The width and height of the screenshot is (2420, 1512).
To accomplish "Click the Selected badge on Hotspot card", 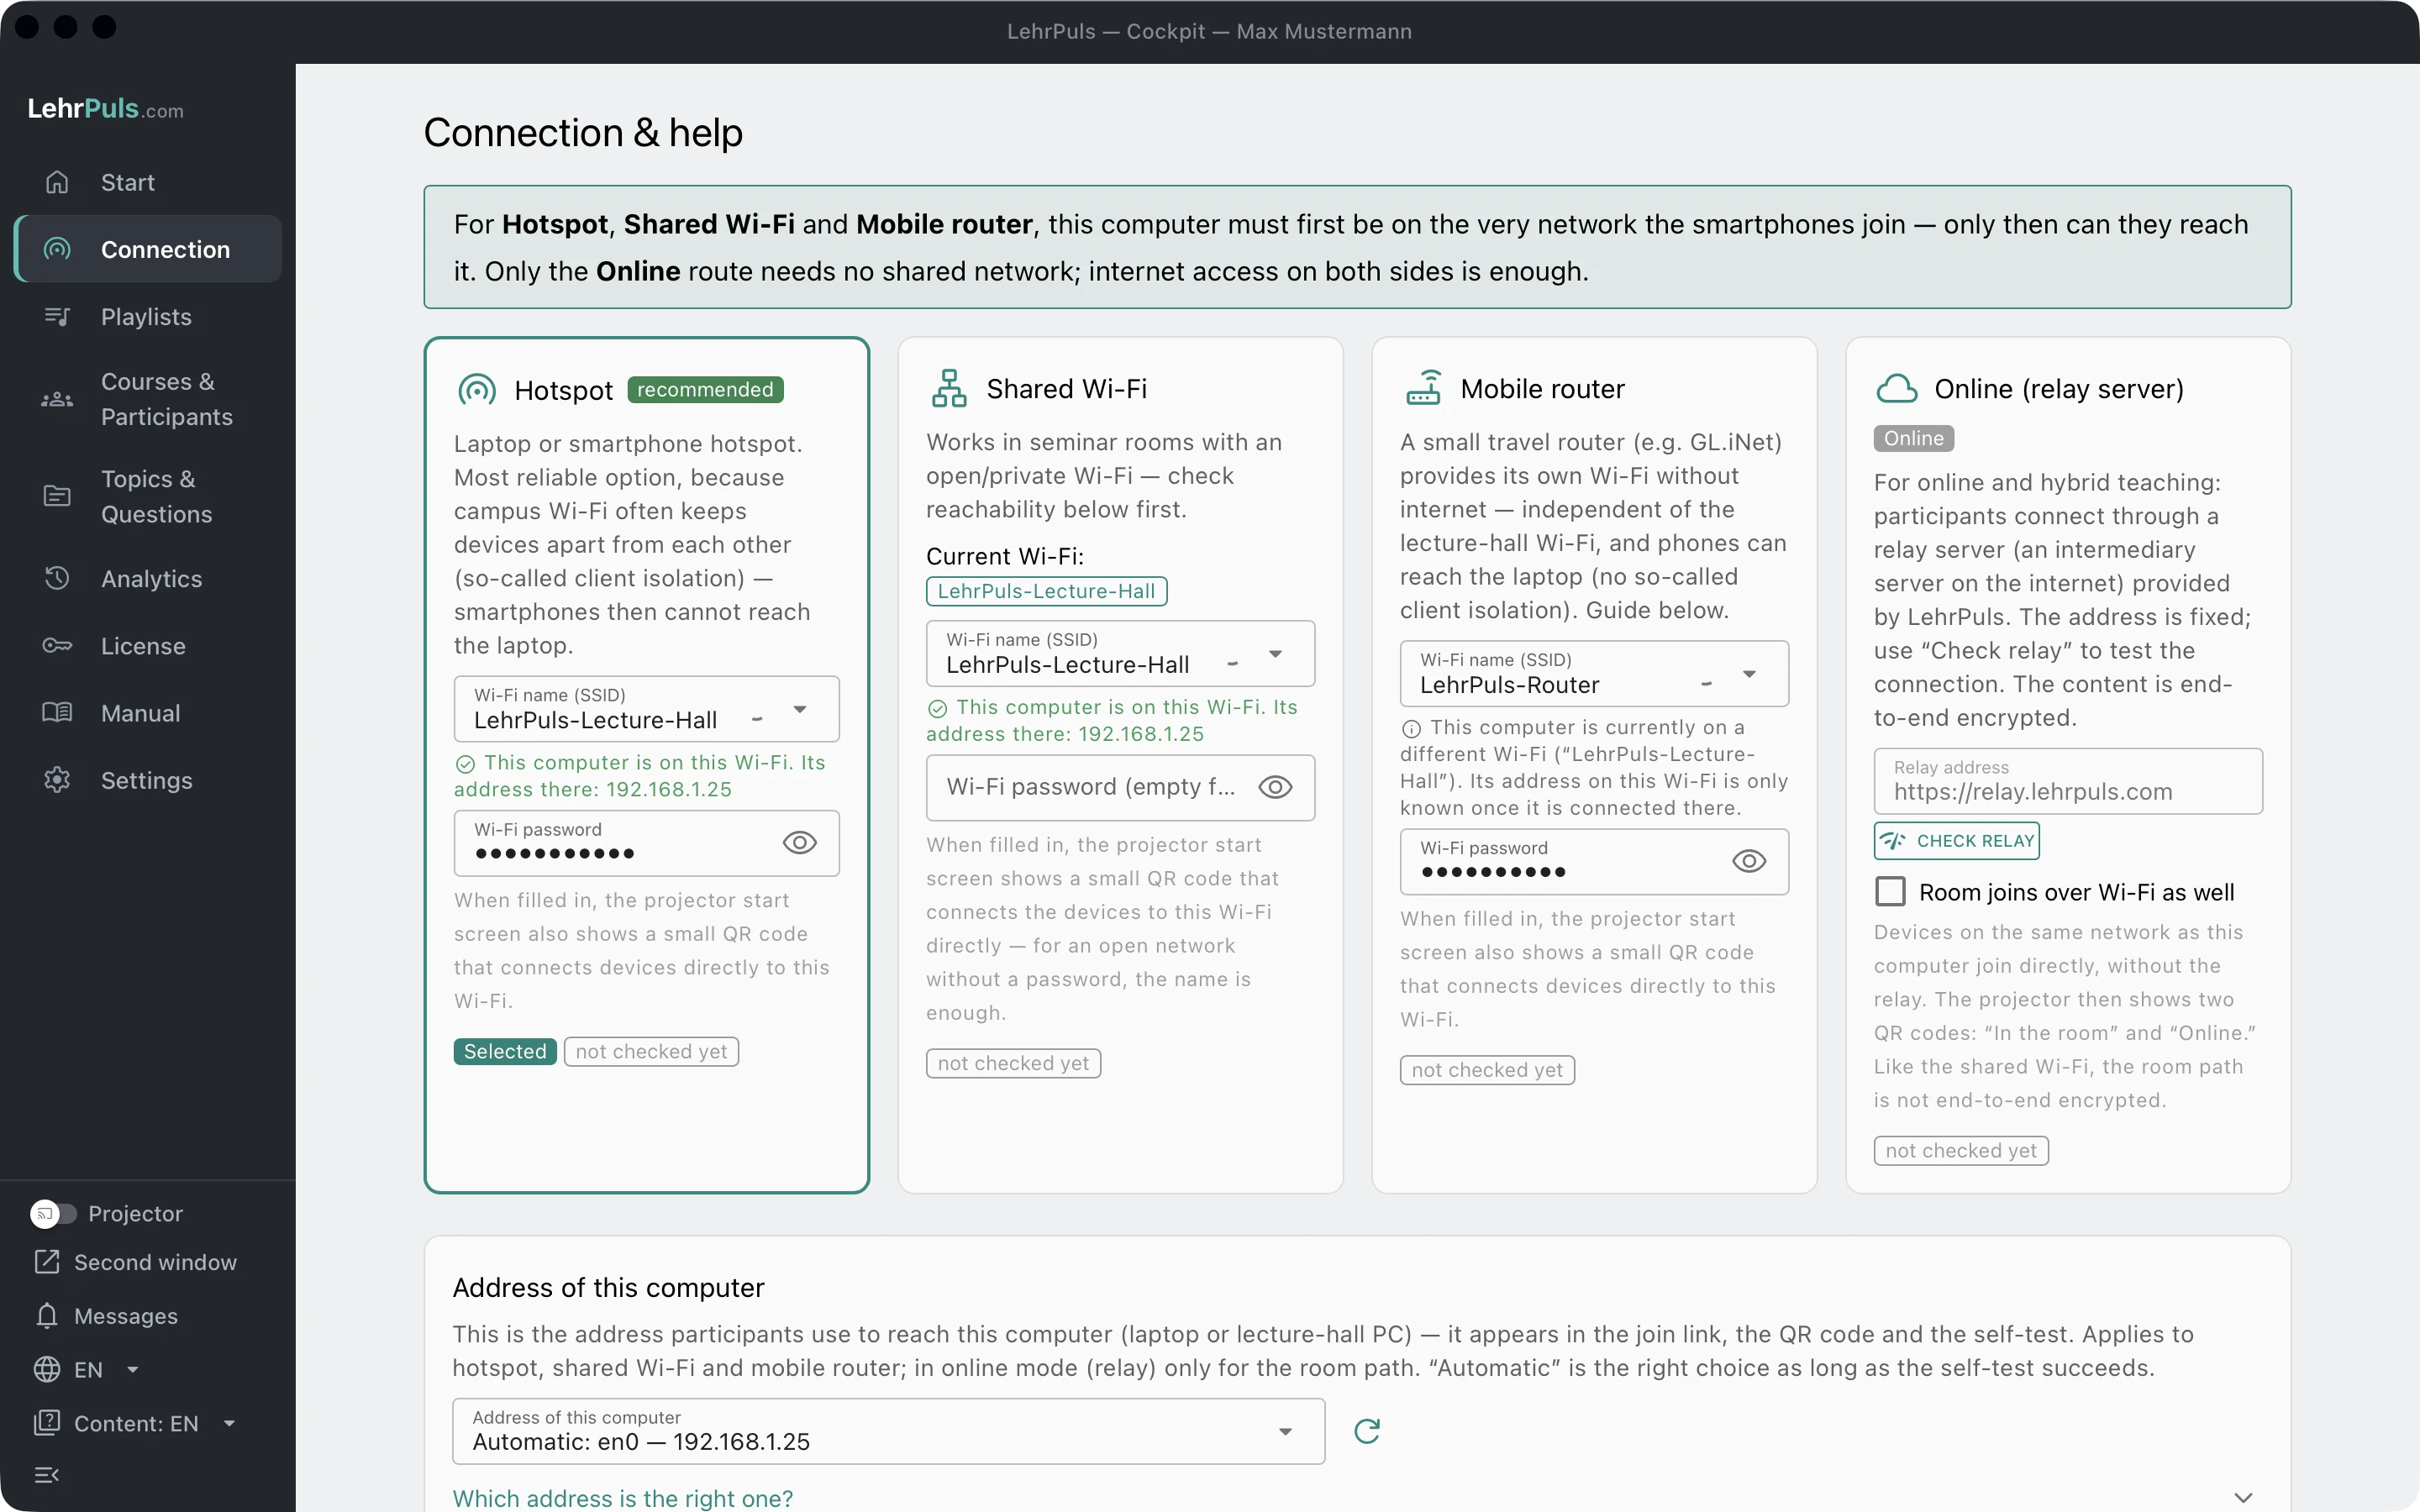I will click(505, 1051).
